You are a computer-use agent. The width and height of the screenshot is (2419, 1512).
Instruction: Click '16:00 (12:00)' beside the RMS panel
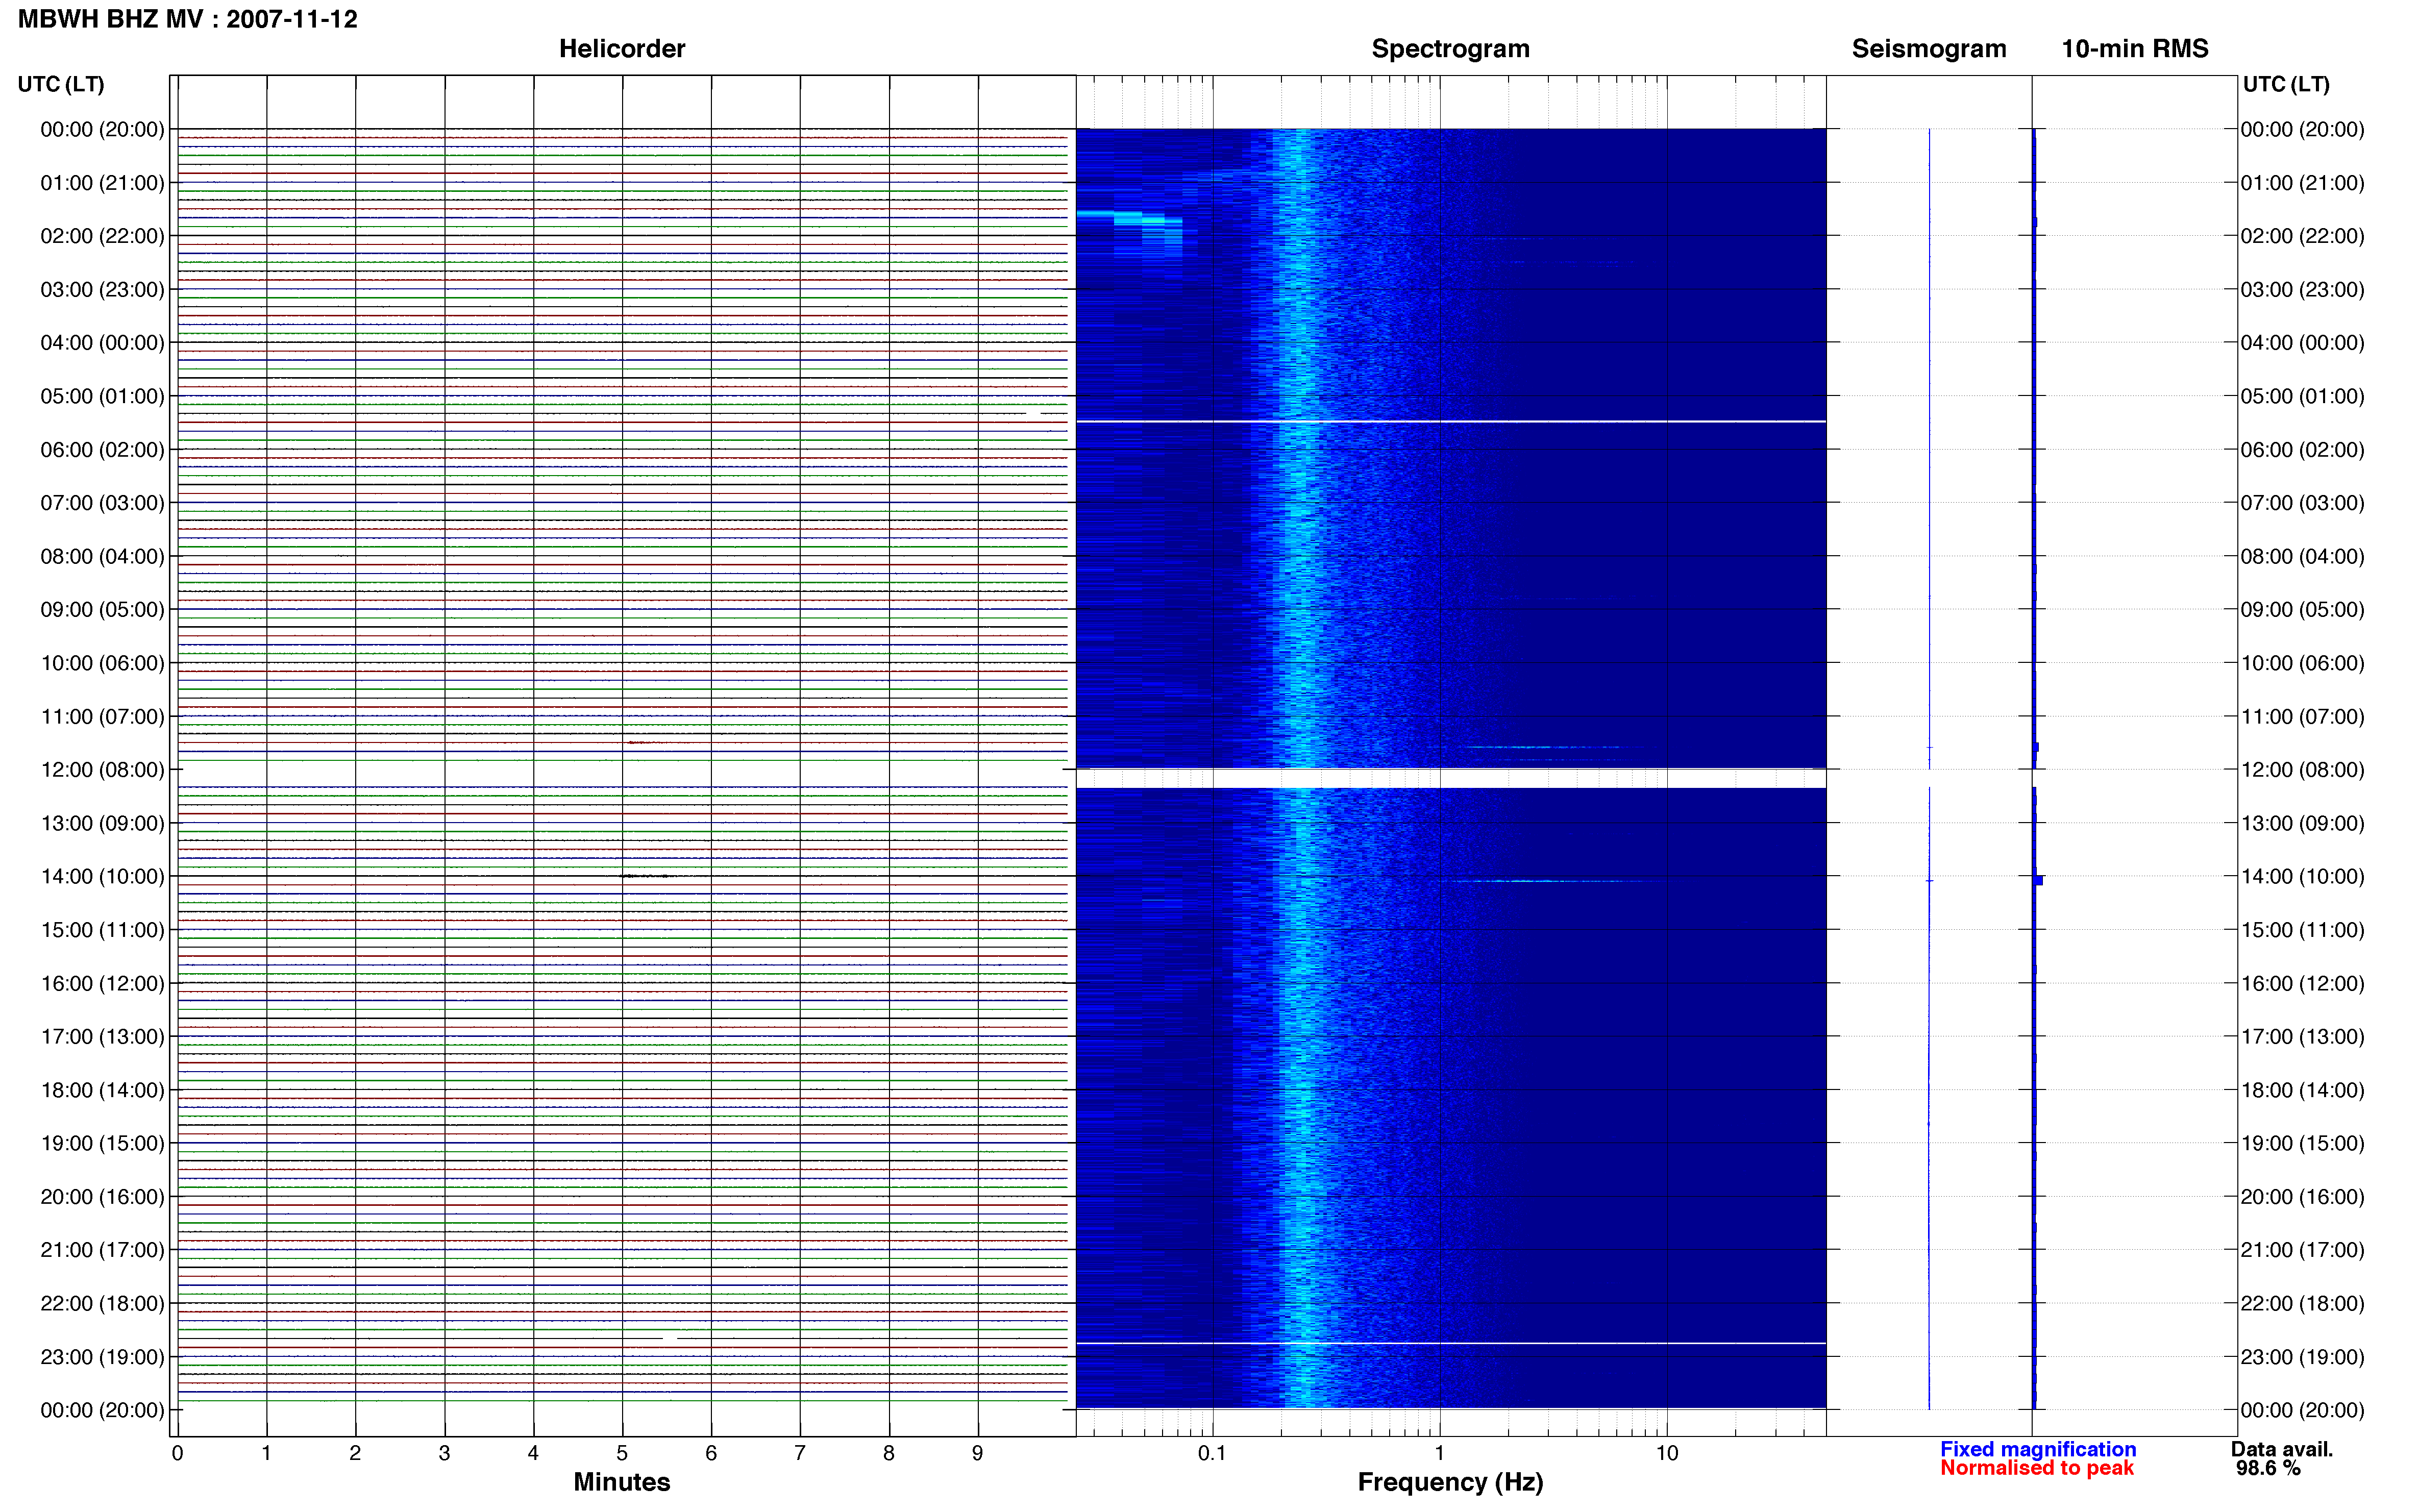[2302, 984]
